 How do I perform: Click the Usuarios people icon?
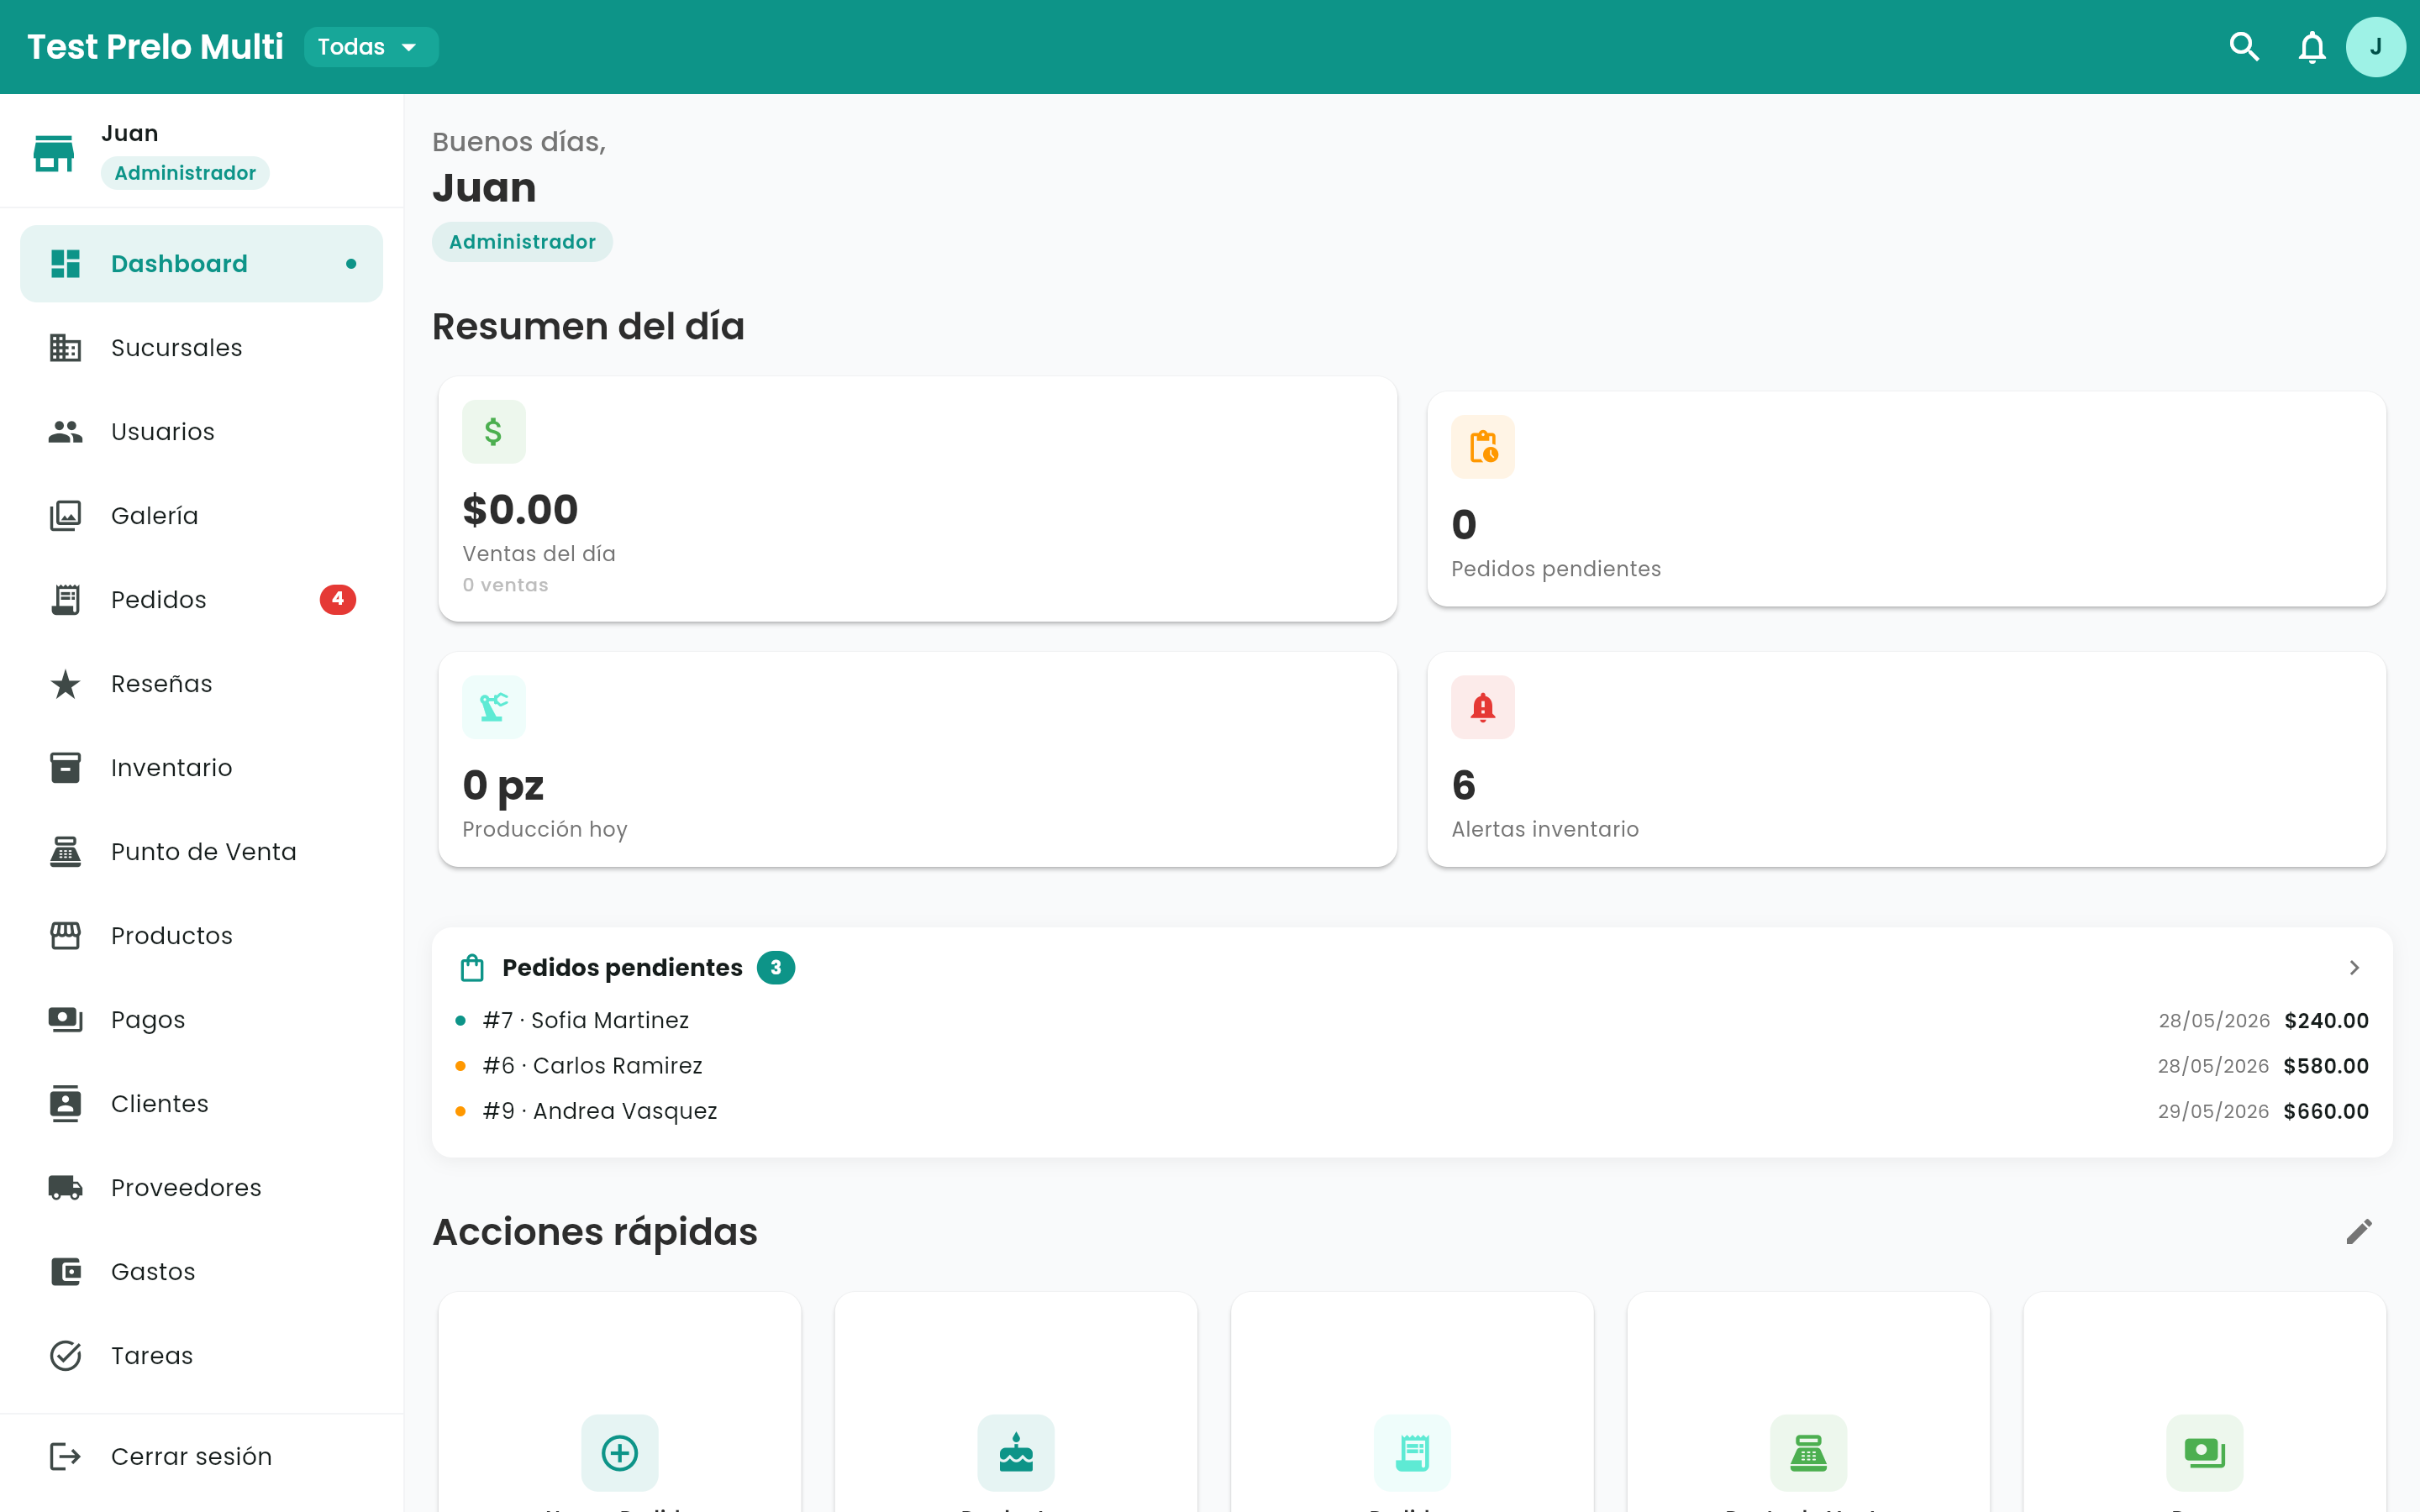click(x=66, y=432)
